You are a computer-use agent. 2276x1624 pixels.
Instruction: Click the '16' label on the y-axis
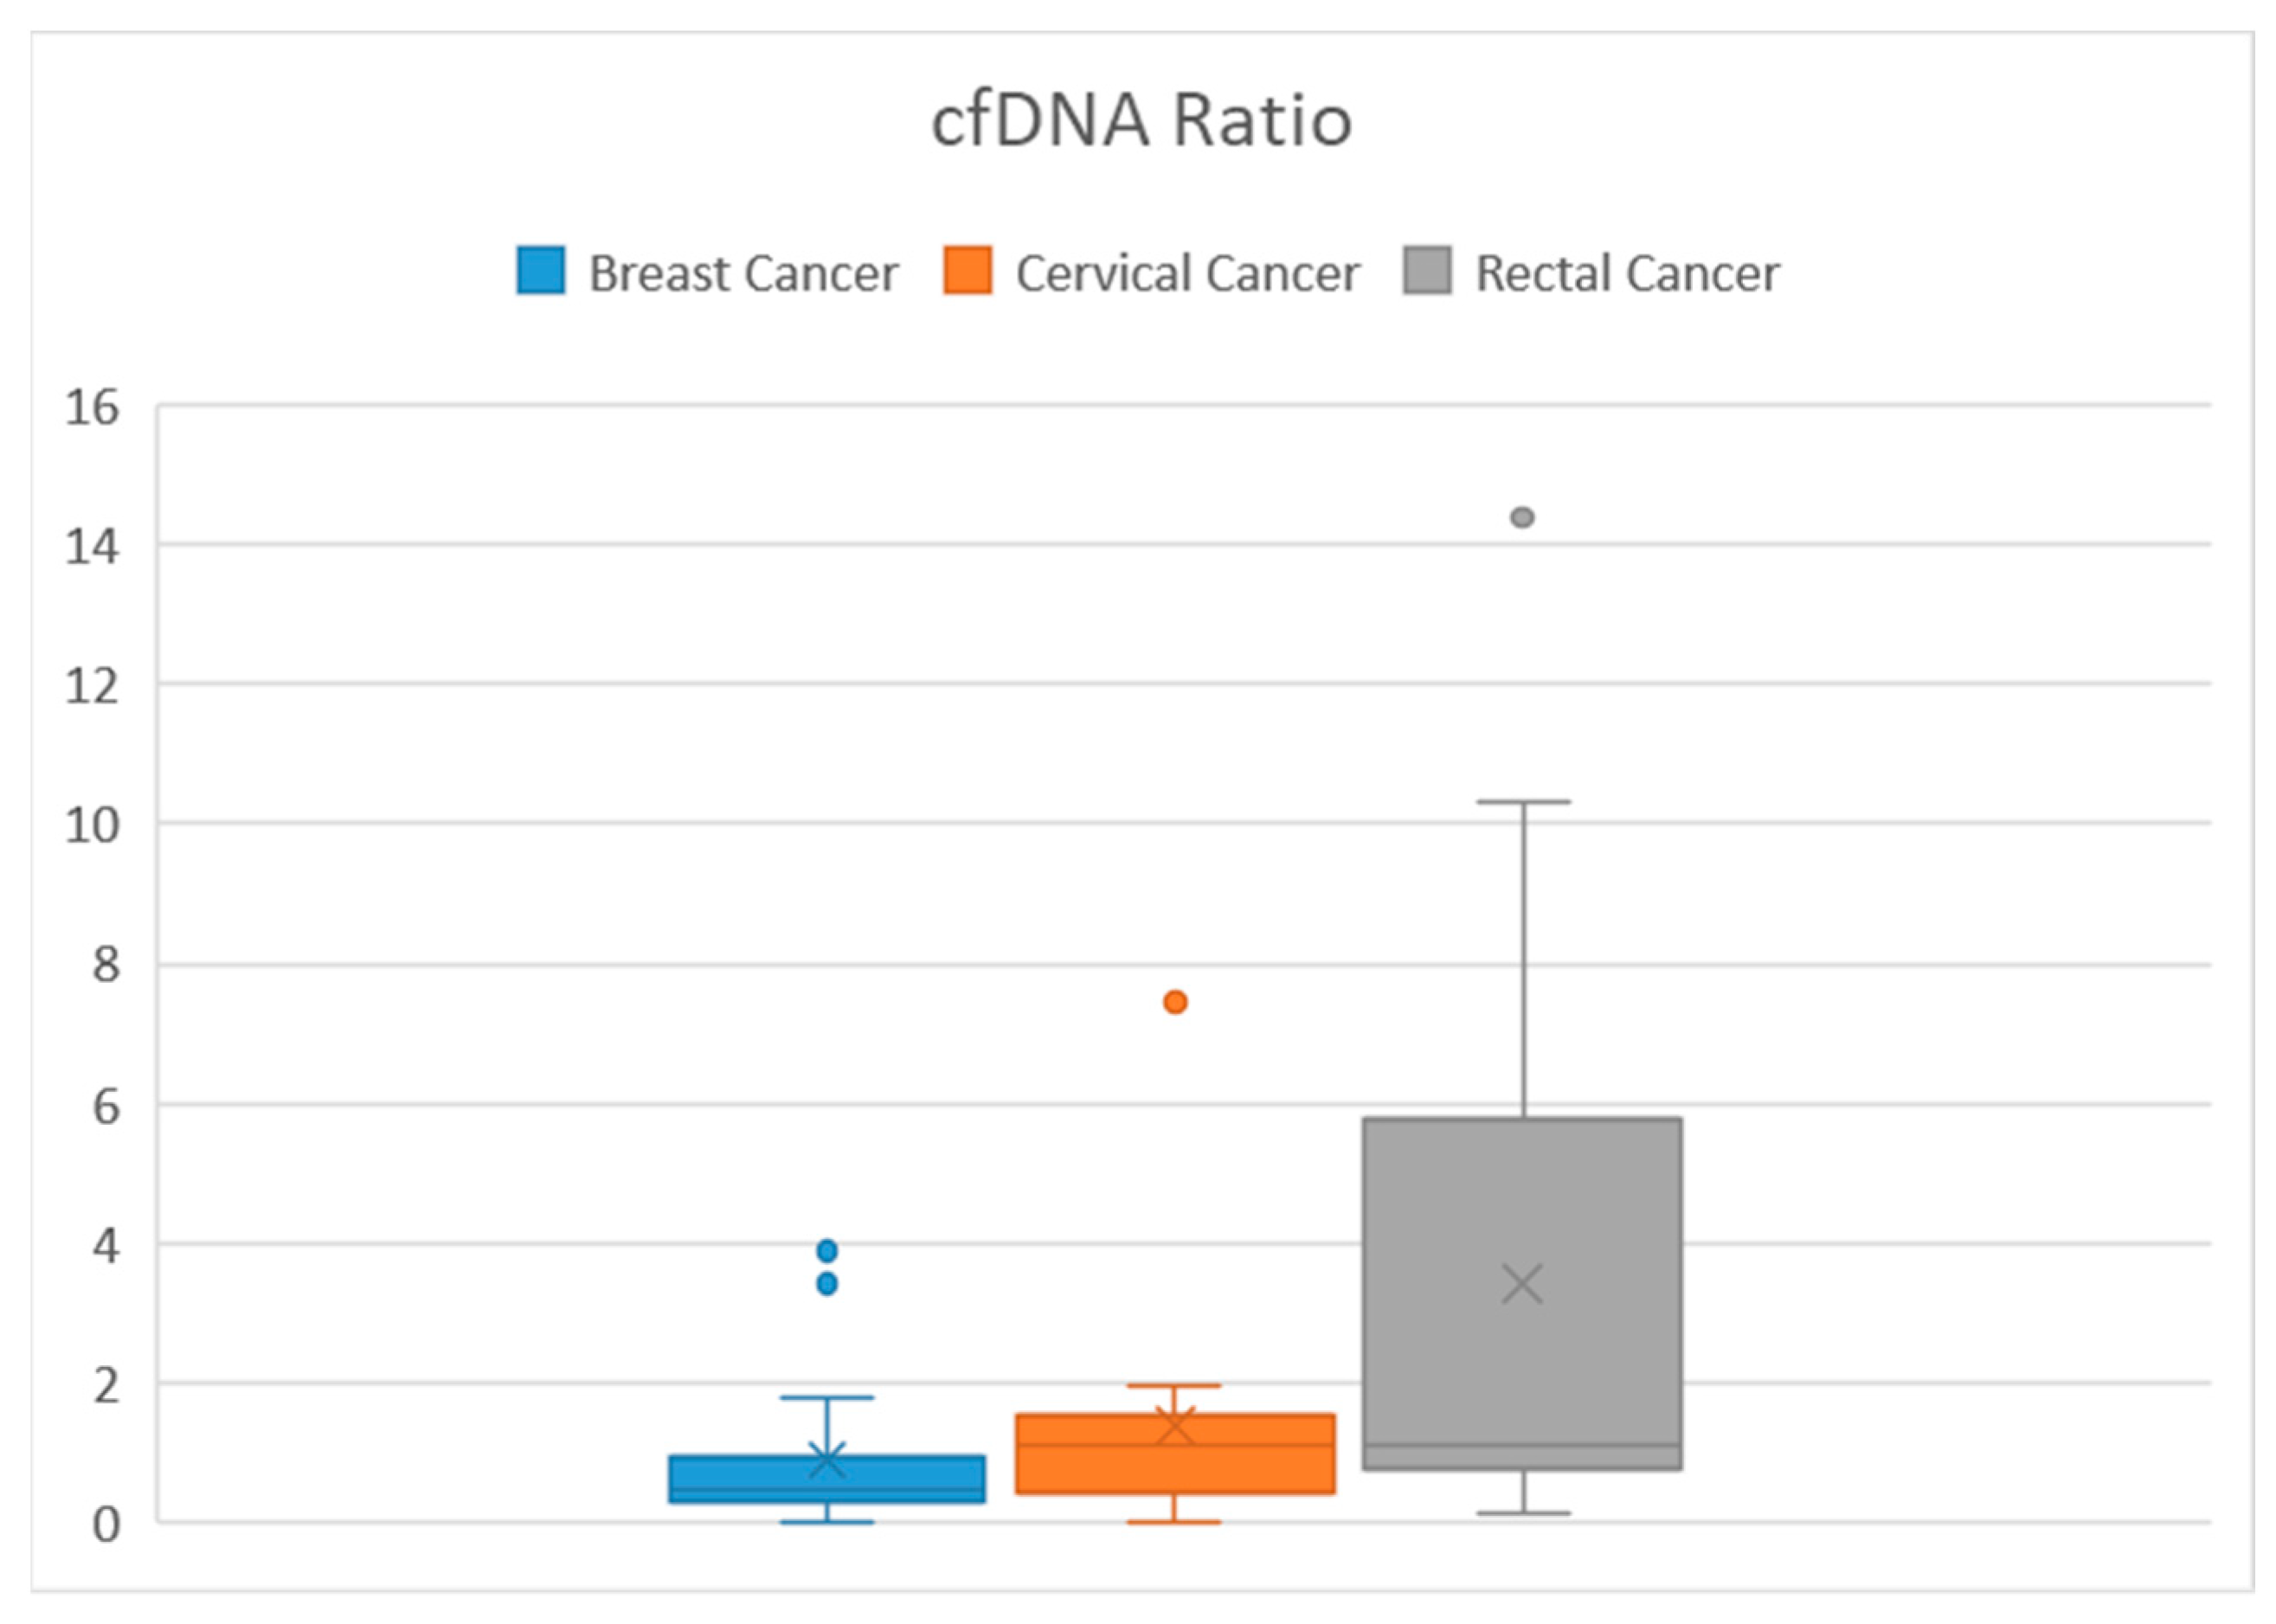[91, 408]
